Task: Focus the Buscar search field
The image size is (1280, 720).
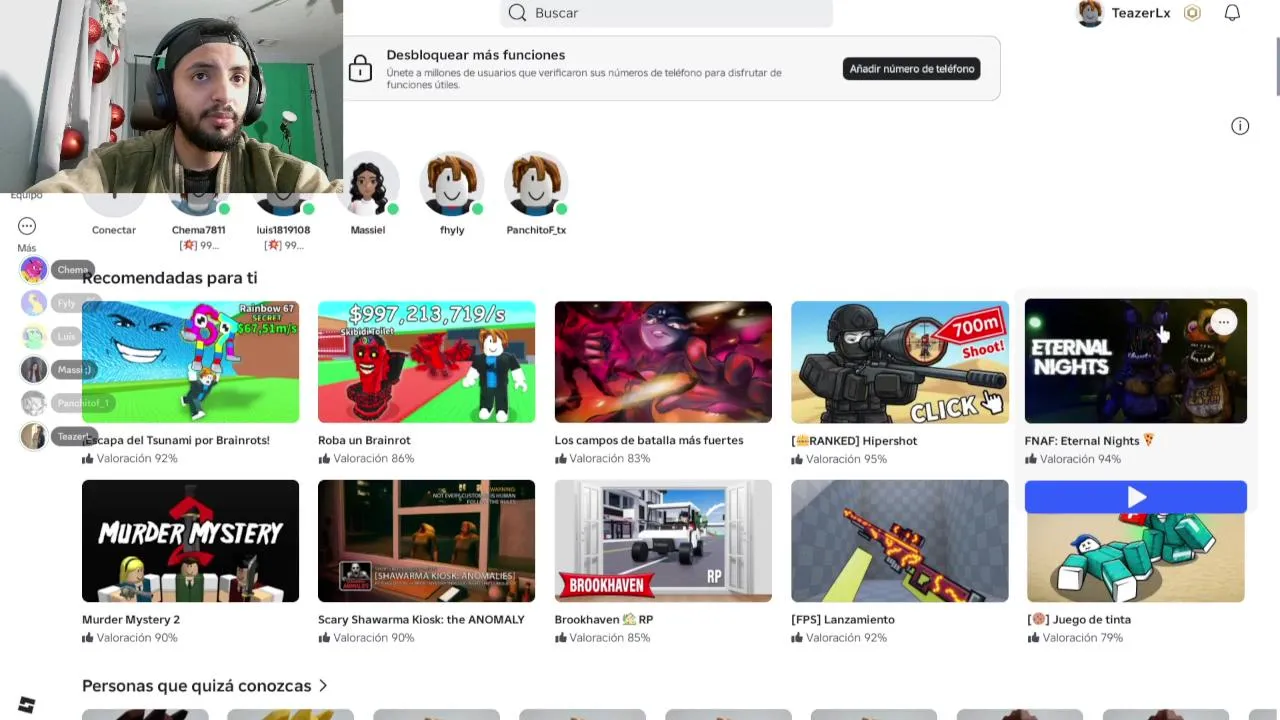Action: pos(666,13)
